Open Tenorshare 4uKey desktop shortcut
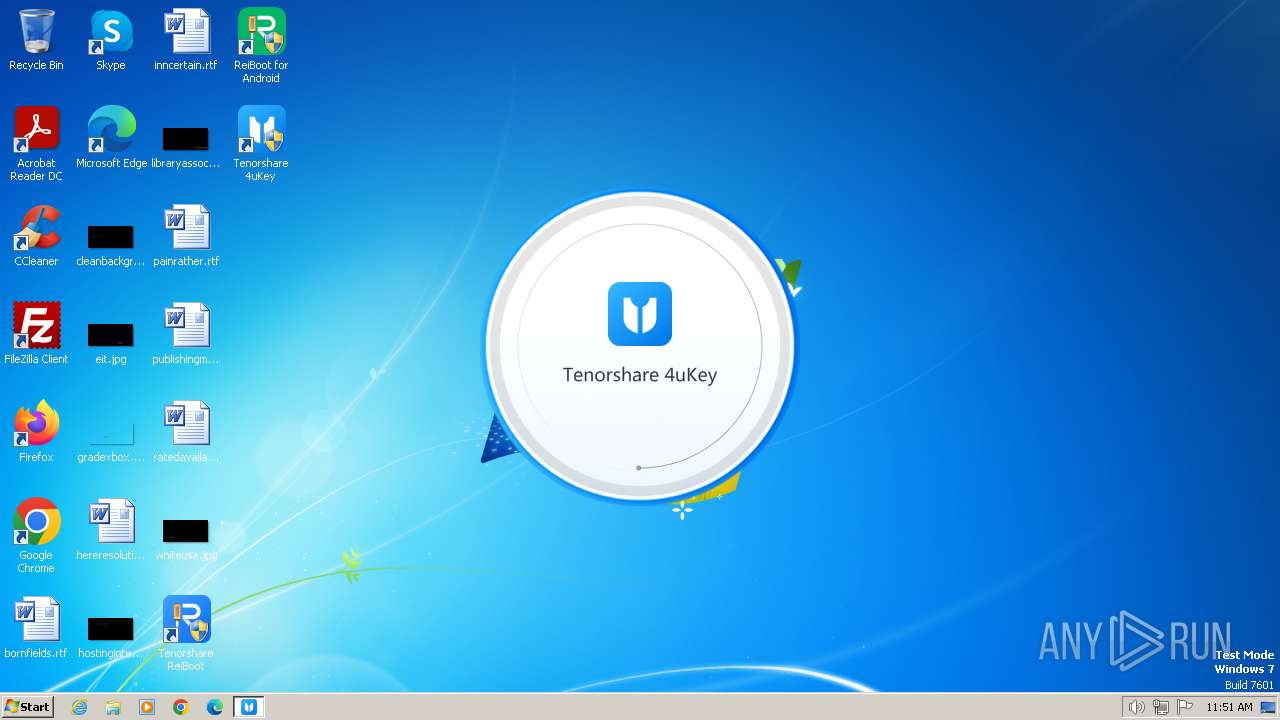1280x720 pixels. click(x=261, y=143)
